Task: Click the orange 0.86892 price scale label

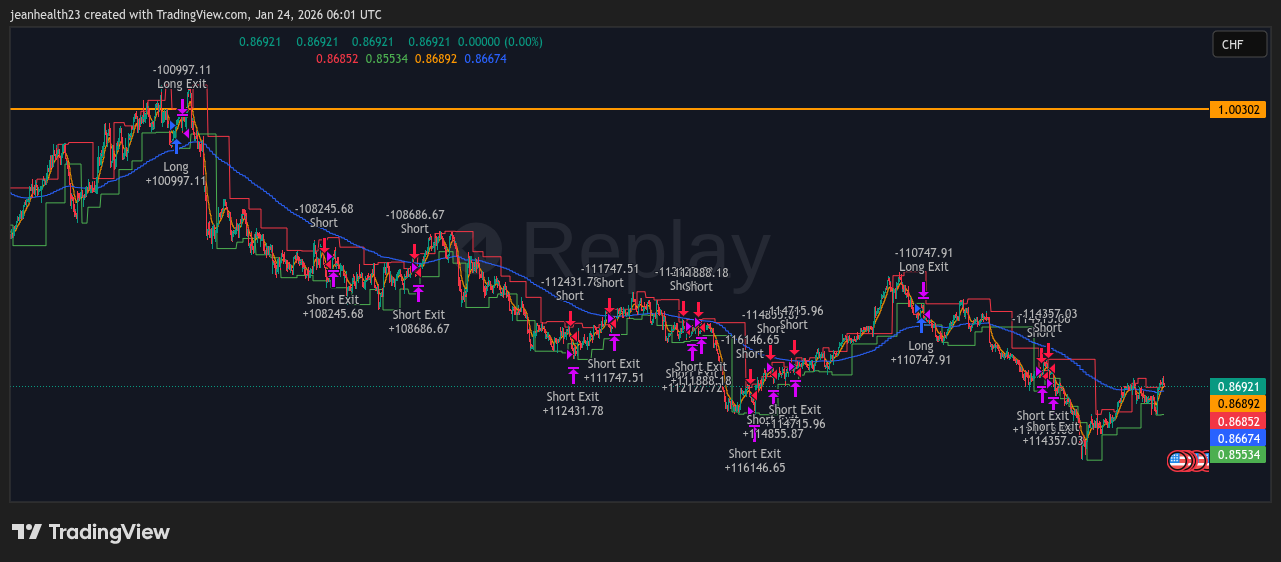Action: pyautogui.click(x=1237, y=403)
